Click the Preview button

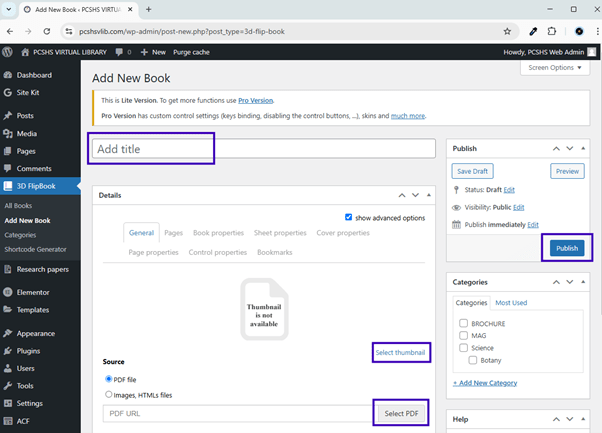tap(567, 171)
